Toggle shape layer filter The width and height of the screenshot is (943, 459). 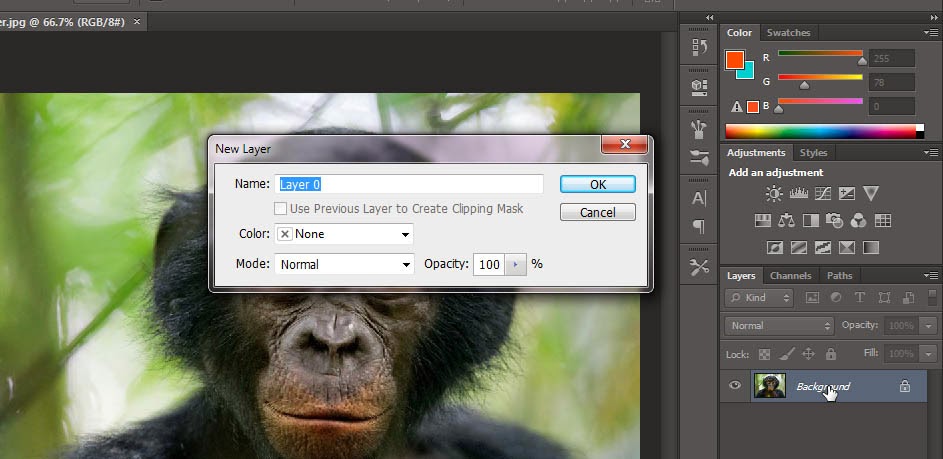pos(884,297)
